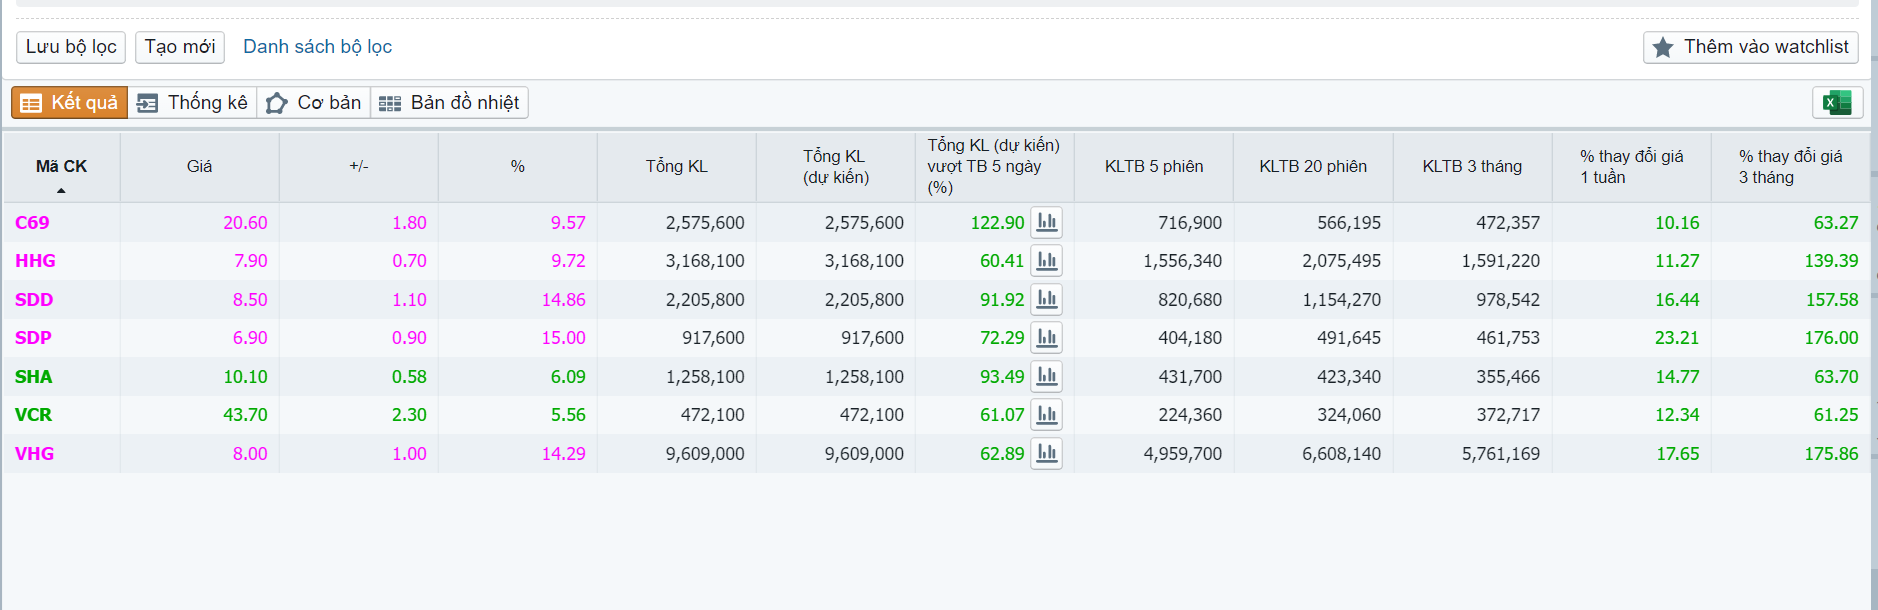The height and width of the screenshot is (610, 1878).
Task: Add stocks via Thêm vào watchlist
Action: [1750, 47]
